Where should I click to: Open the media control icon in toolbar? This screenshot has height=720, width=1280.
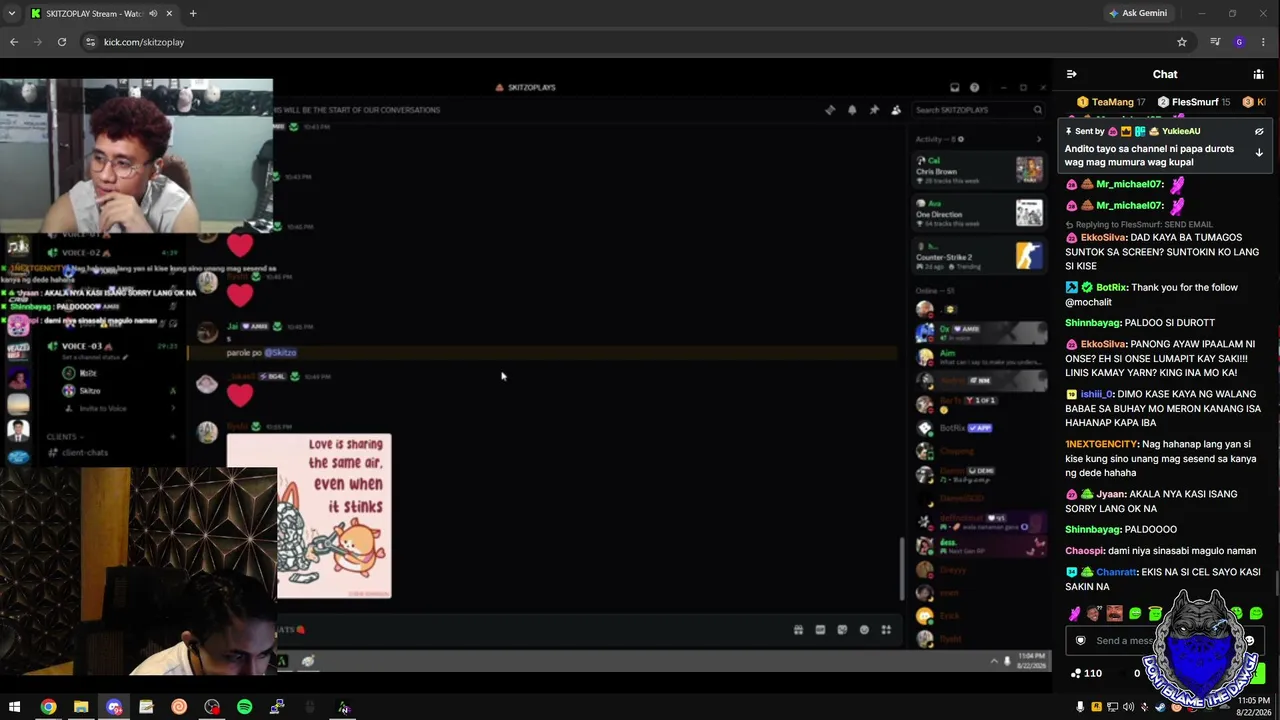tap(1215, 42)
